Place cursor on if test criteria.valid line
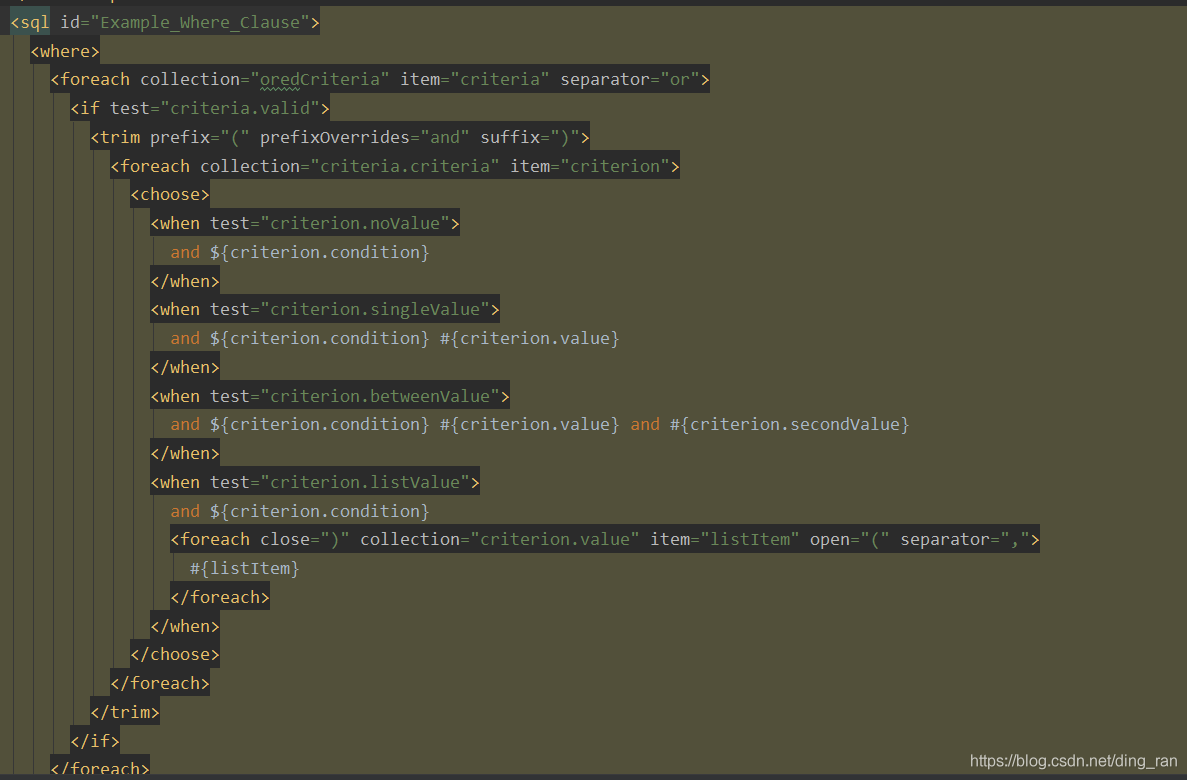 pyautogui.click(x=200, y=108)
